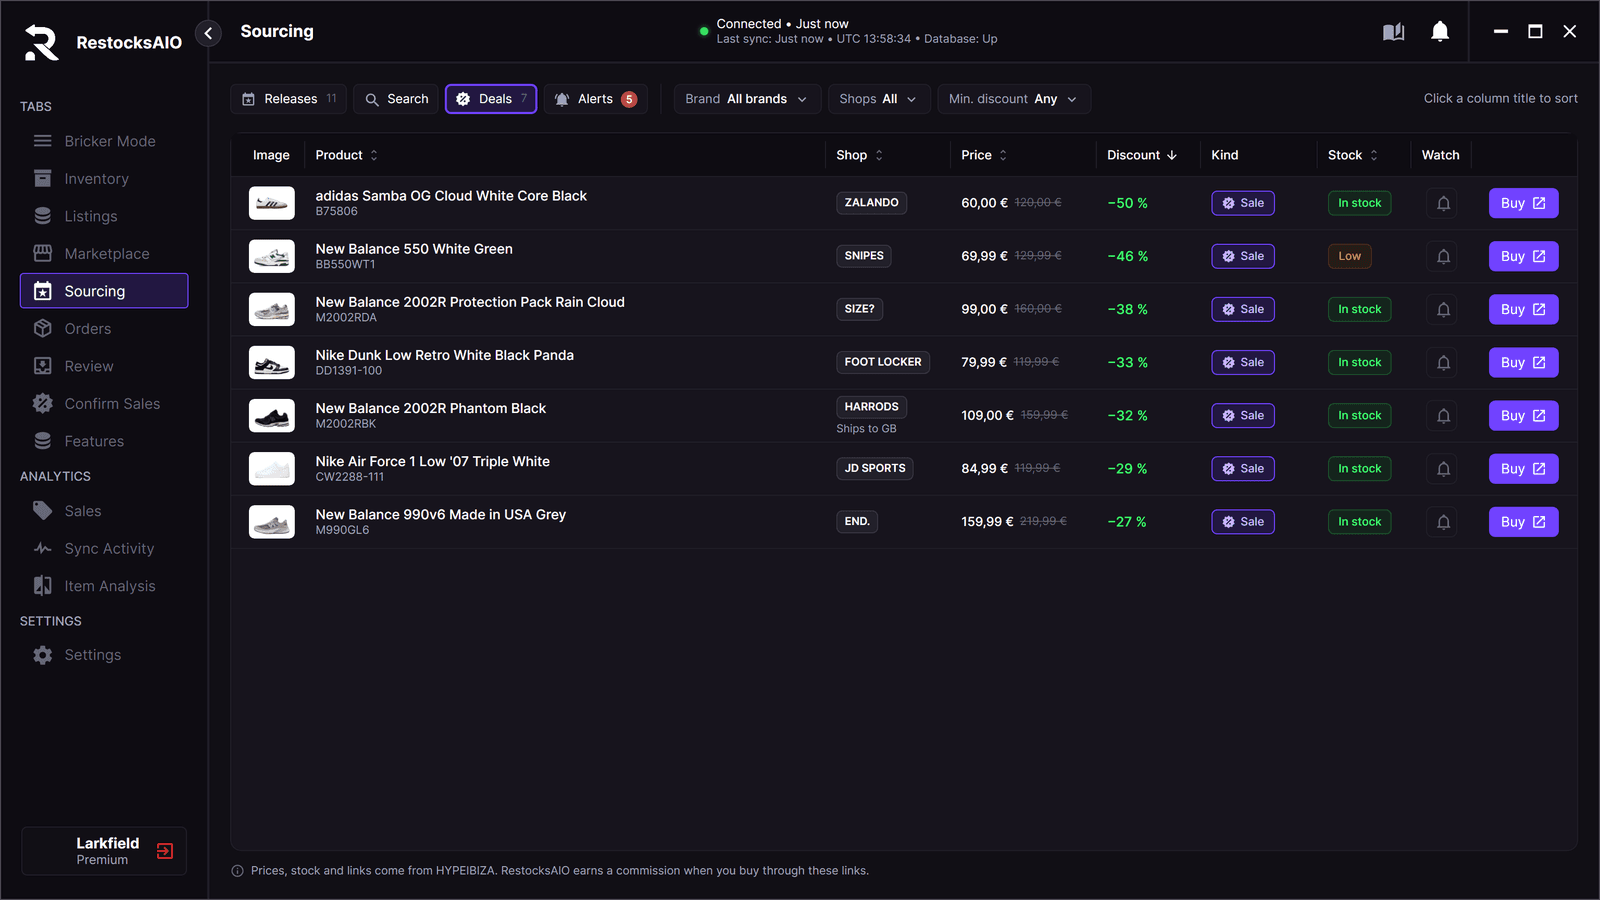Open Sync Activity in sidebar
1600x900 pixels.
click(x=104, y=549)
